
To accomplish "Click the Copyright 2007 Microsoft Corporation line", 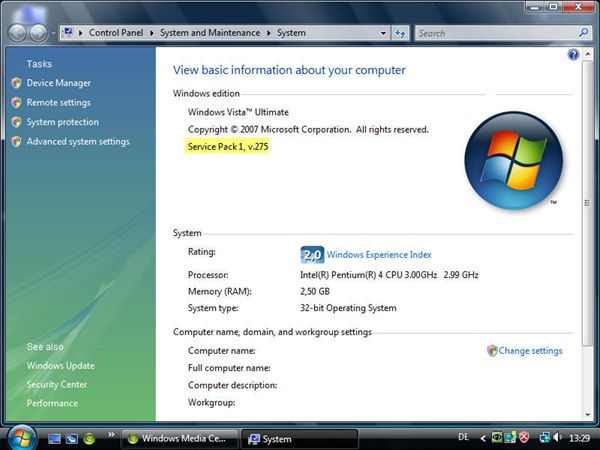I will point(308,130).
